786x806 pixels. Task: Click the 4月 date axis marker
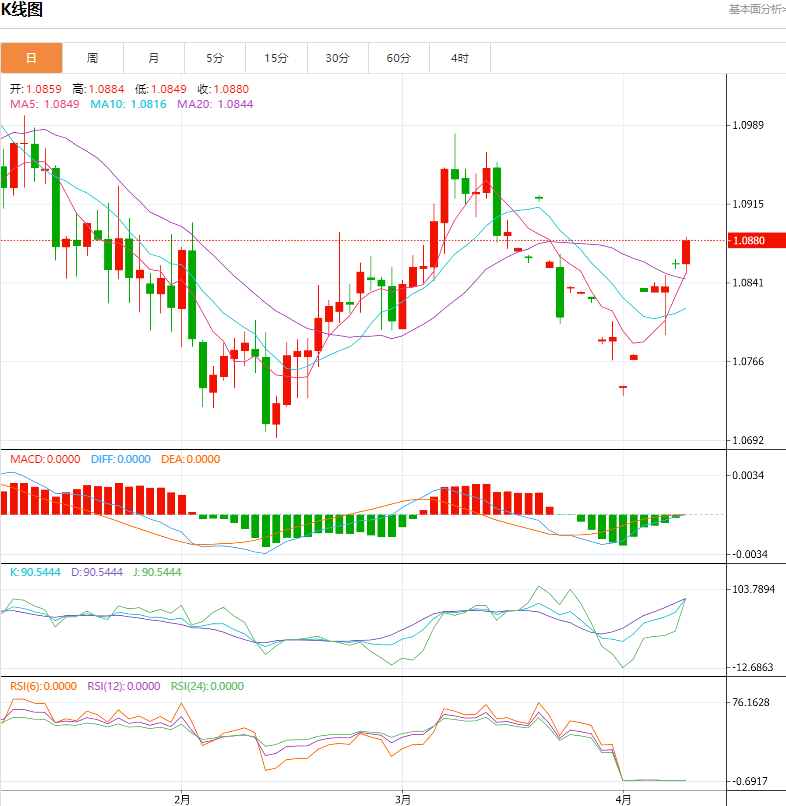[623, 799]
